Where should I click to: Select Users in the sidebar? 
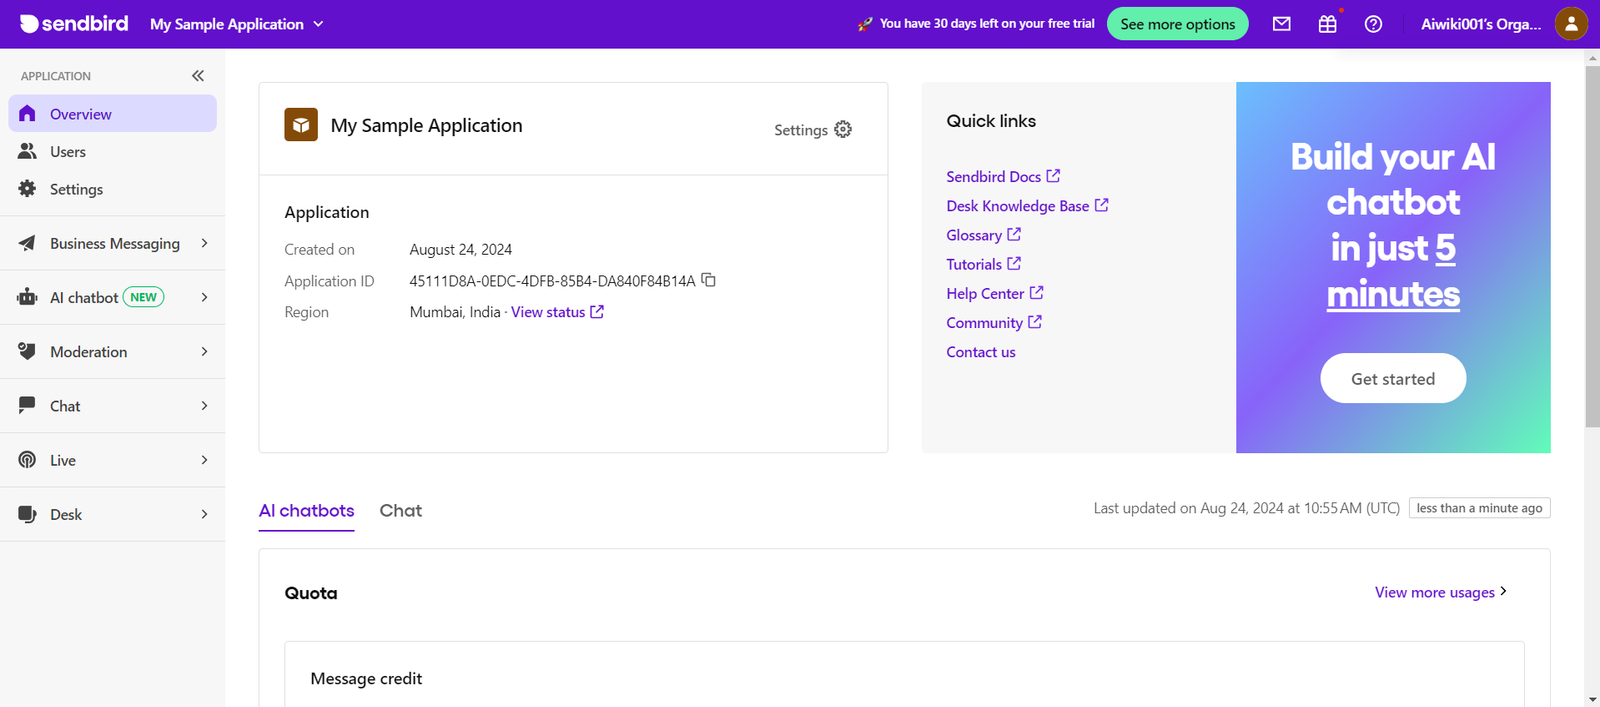(113, 151)
